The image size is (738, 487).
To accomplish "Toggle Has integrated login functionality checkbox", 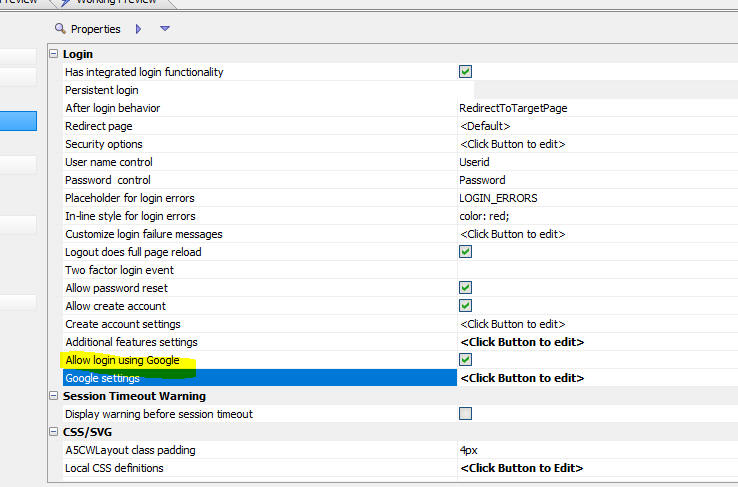I will tap(465, 72).
